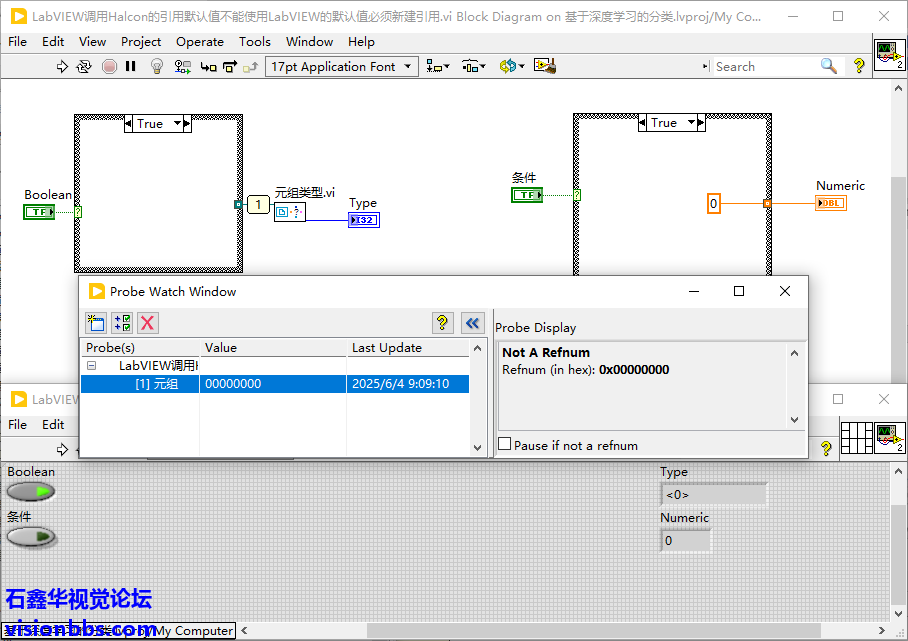Open the 17pt Application Font dropdown

point(342,67)
